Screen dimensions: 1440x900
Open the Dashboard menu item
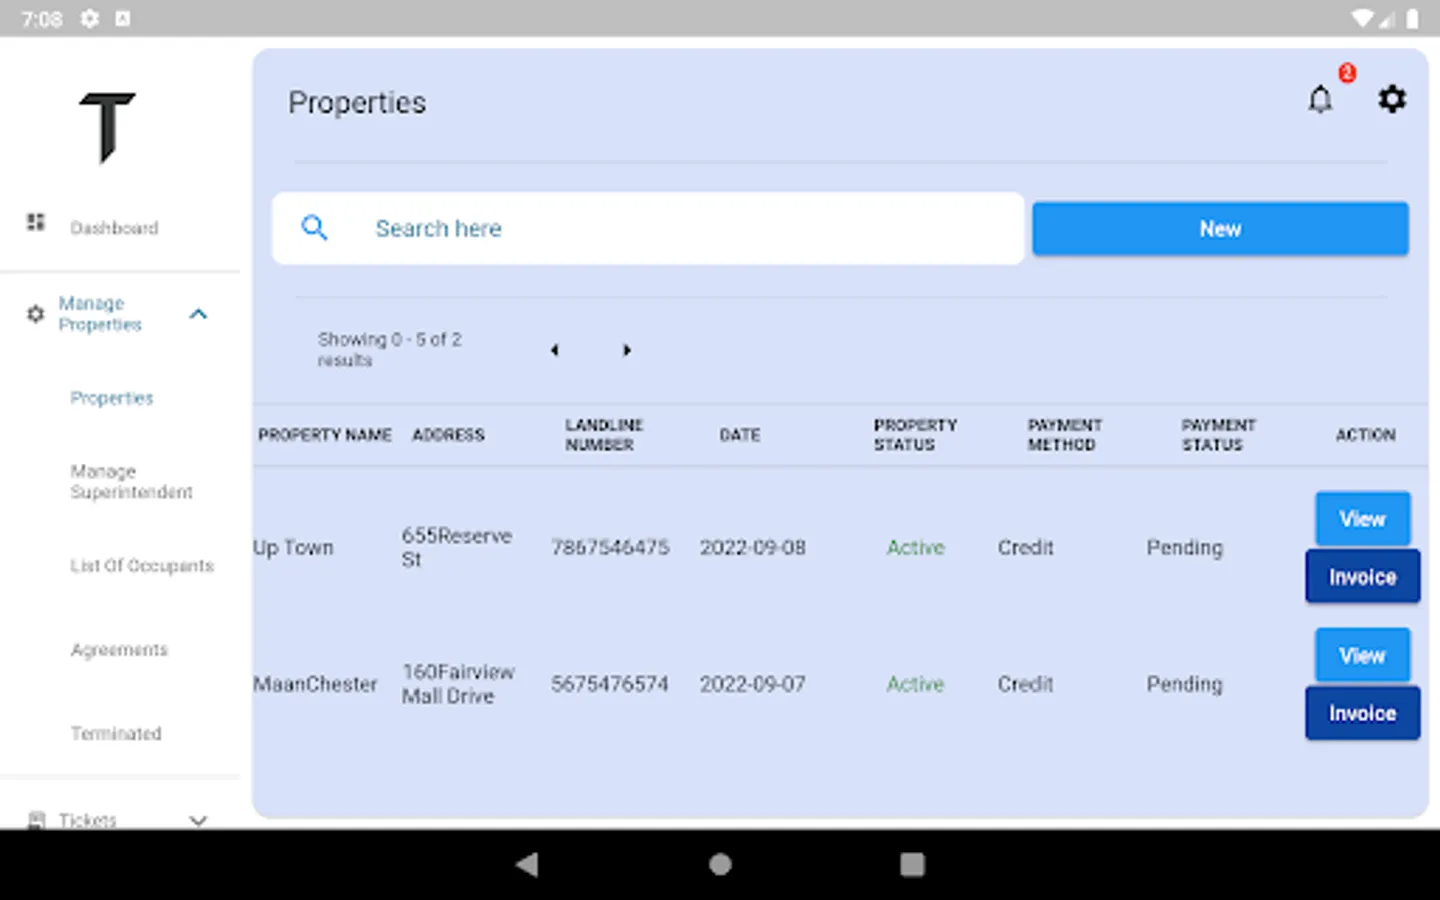coord(114,228)
